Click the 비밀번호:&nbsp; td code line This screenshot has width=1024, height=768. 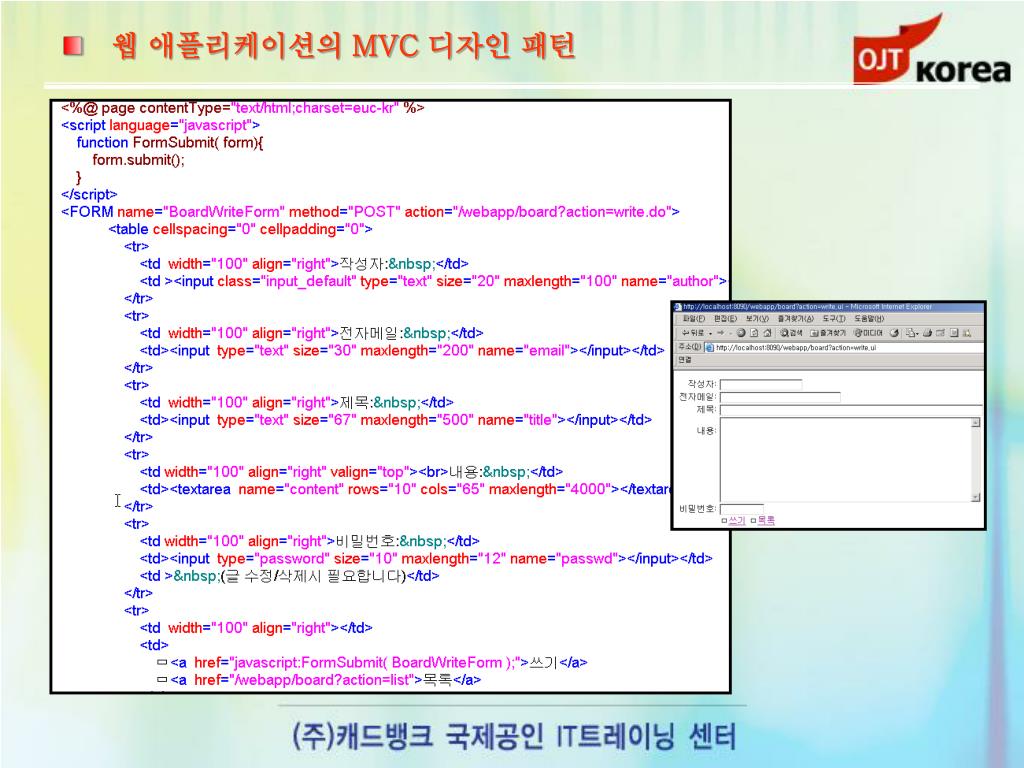(310, 541)
